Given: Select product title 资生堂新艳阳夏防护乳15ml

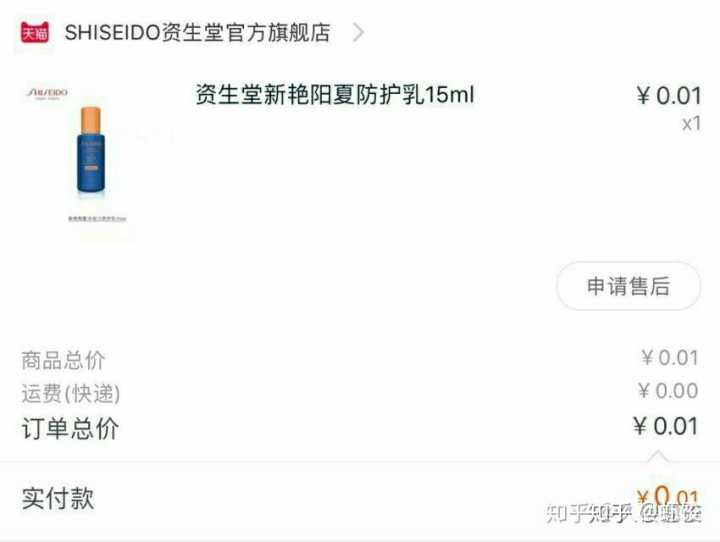Looking at the screenshot, I should point(335,95).
